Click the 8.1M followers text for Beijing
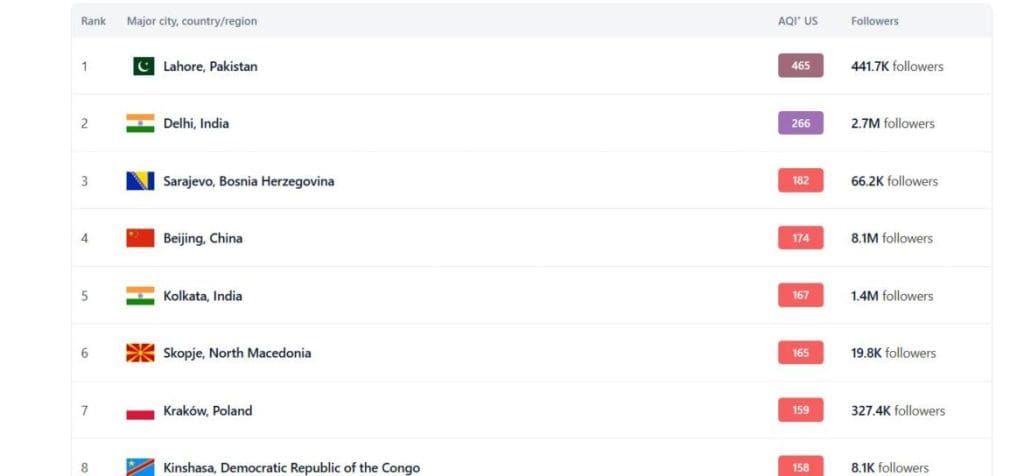 [x=891, y=239]
